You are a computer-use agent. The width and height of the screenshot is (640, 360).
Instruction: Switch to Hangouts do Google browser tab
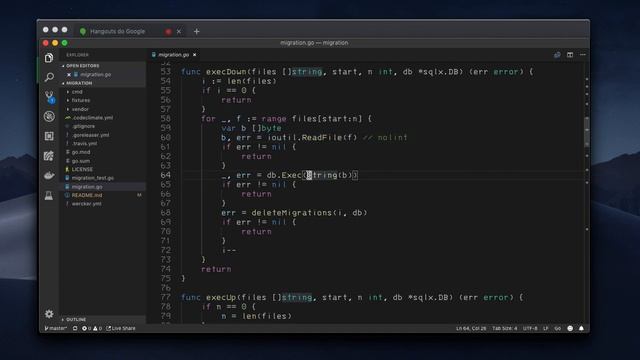pos(117,31)
